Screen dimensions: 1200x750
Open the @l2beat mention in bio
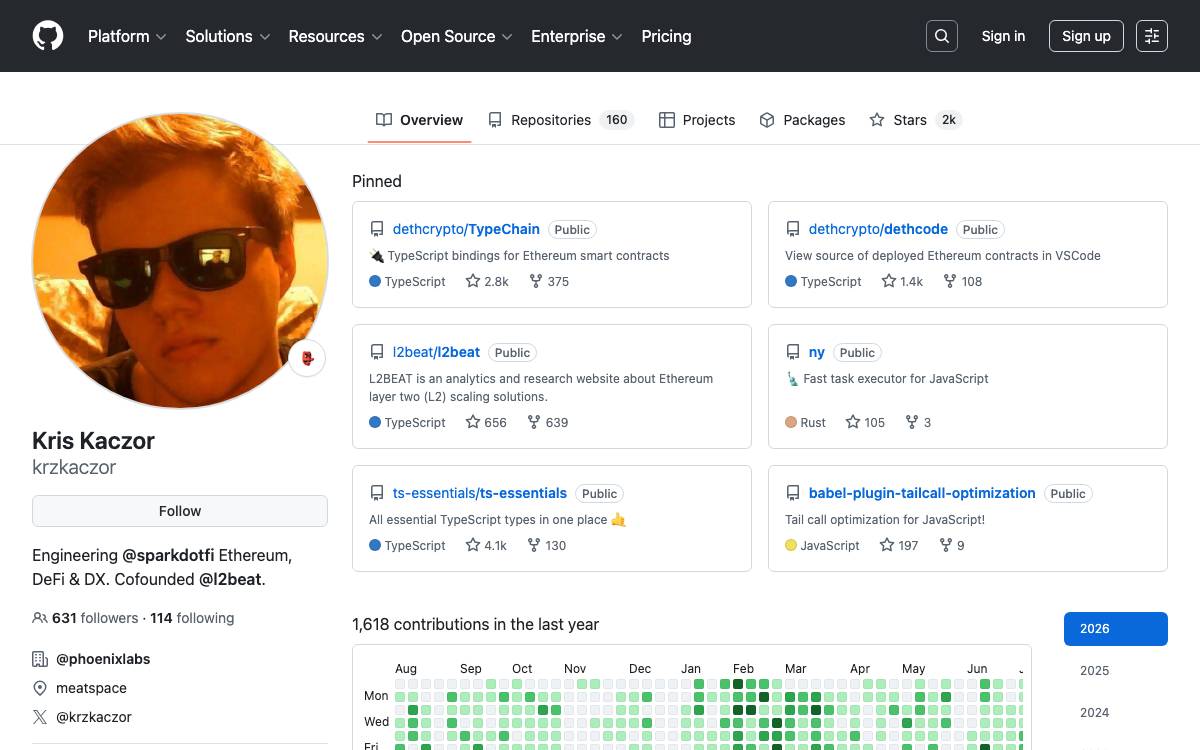230,579
